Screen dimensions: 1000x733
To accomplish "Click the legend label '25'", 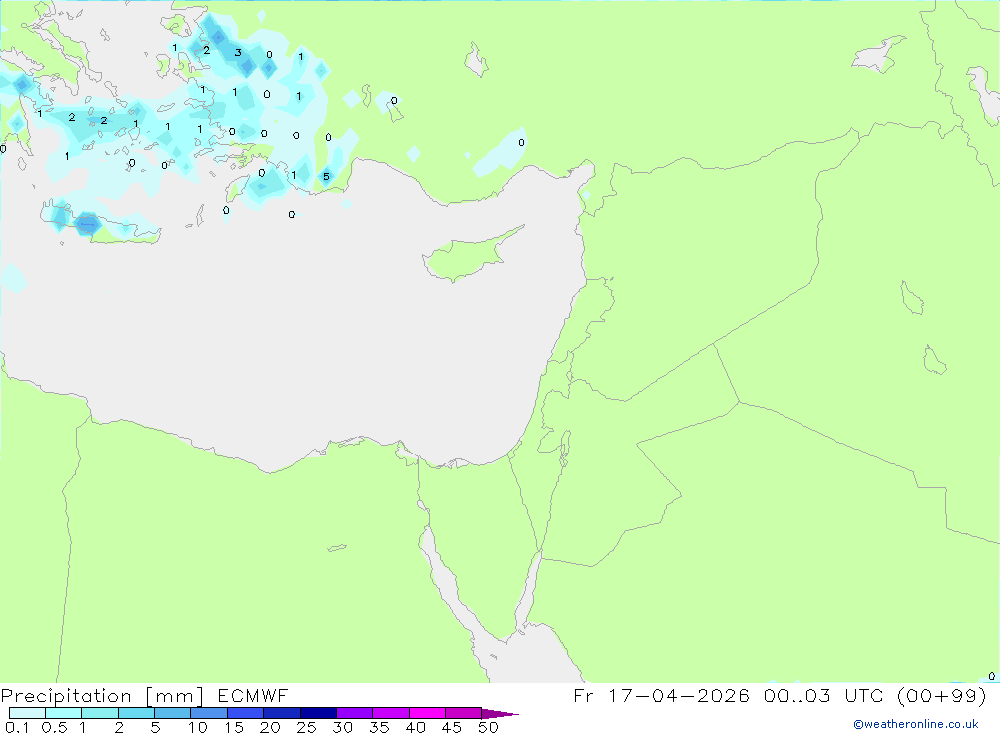I will pyautogui.click(x=306, y=727).
